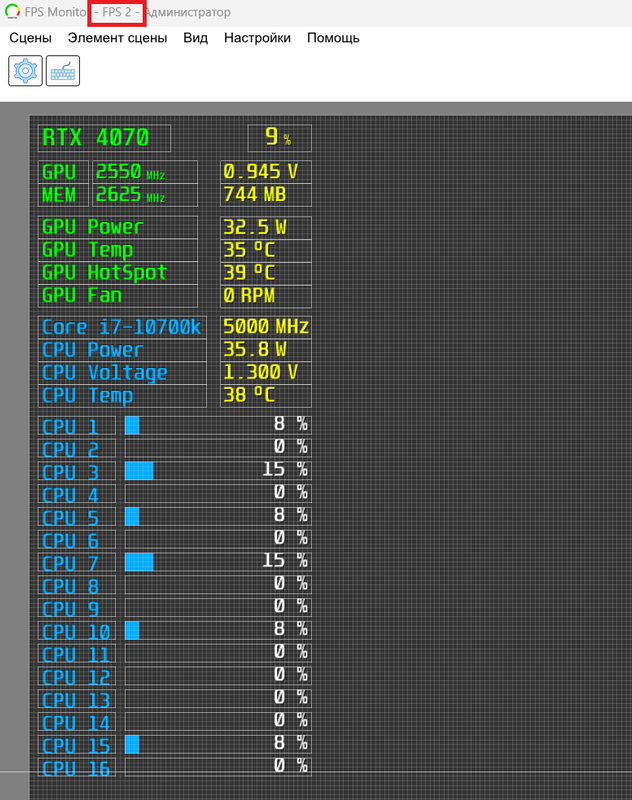632x800 pixels.
Task: Select the CPU Temp label
Action: point(122,396)
